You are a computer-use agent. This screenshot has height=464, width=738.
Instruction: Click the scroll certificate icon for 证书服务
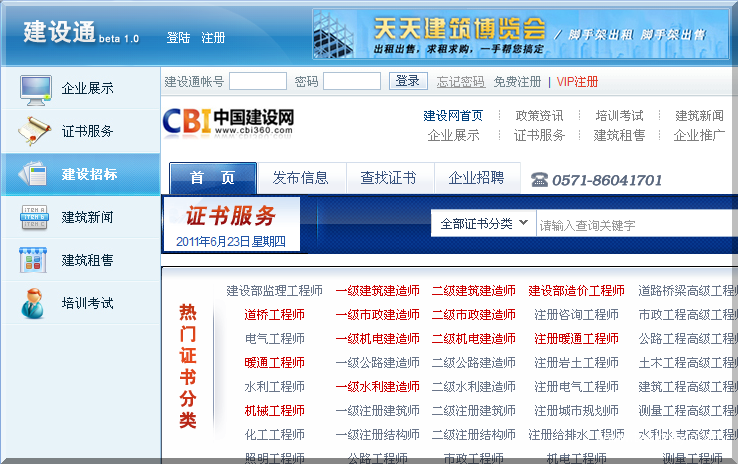click(x=36, y=131)
